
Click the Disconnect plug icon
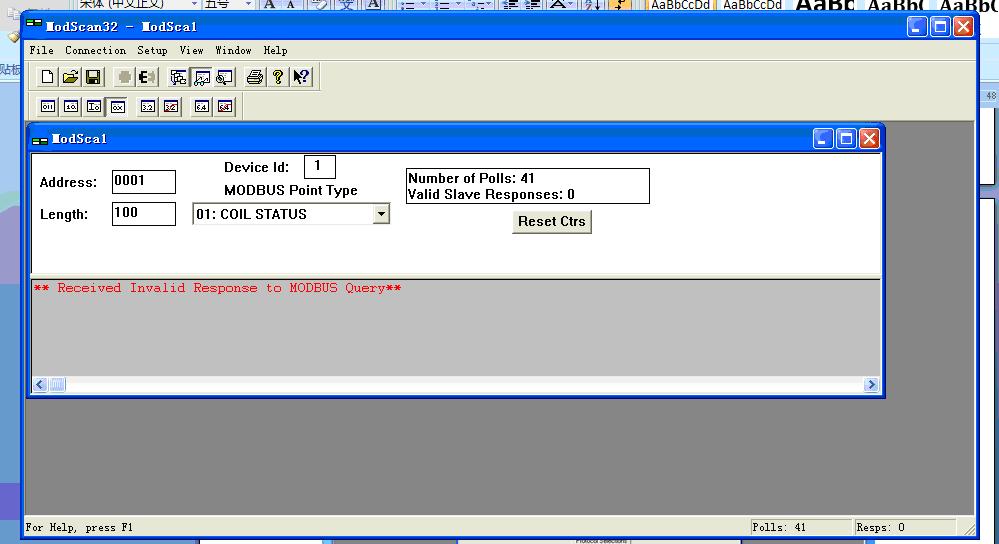click(147, 77)
